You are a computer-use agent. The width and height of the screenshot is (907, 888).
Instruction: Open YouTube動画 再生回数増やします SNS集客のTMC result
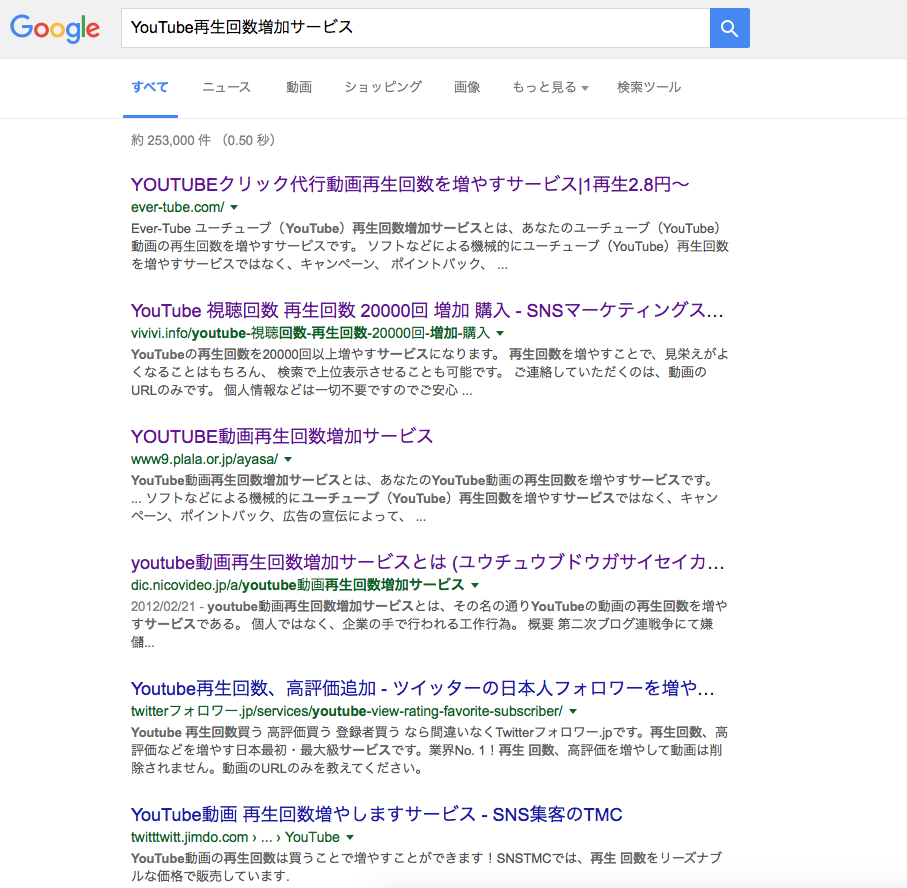377,815
